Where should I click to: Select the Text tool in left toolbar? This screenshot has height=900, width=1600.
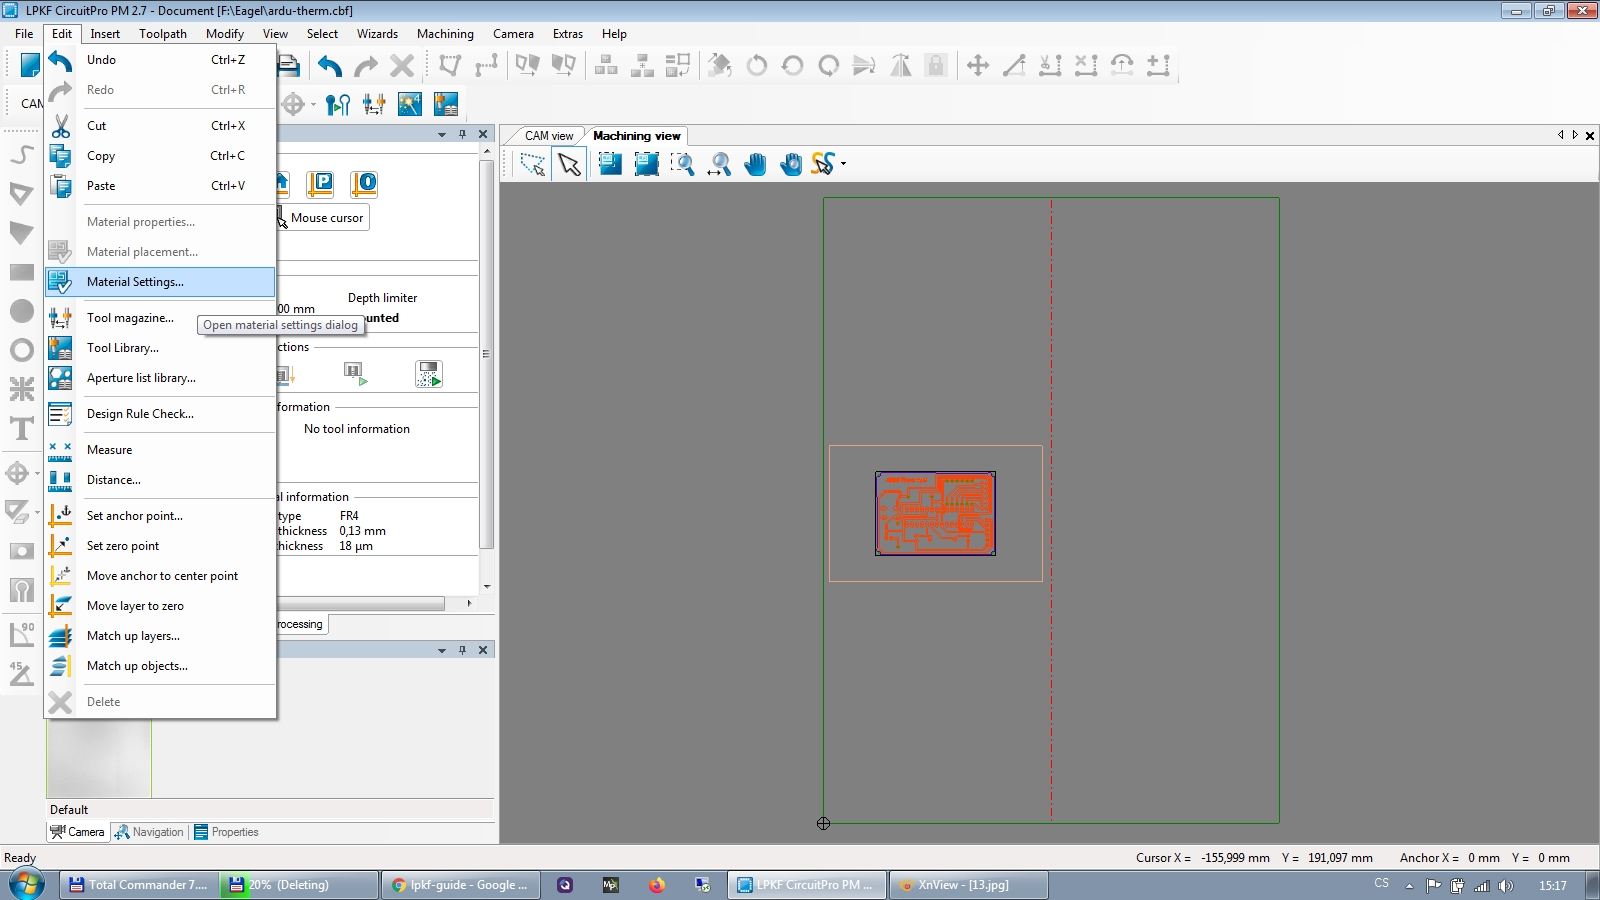[x=22, y=429]
